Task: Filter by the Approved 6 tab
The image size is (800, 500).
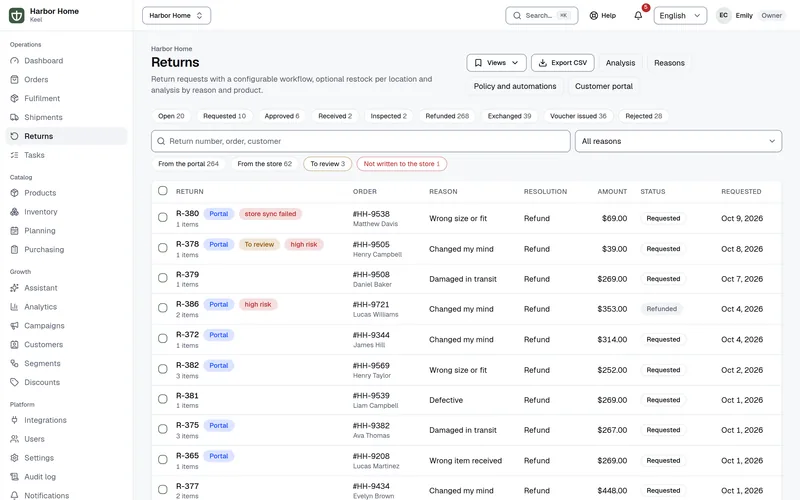Action: [282, 116]
